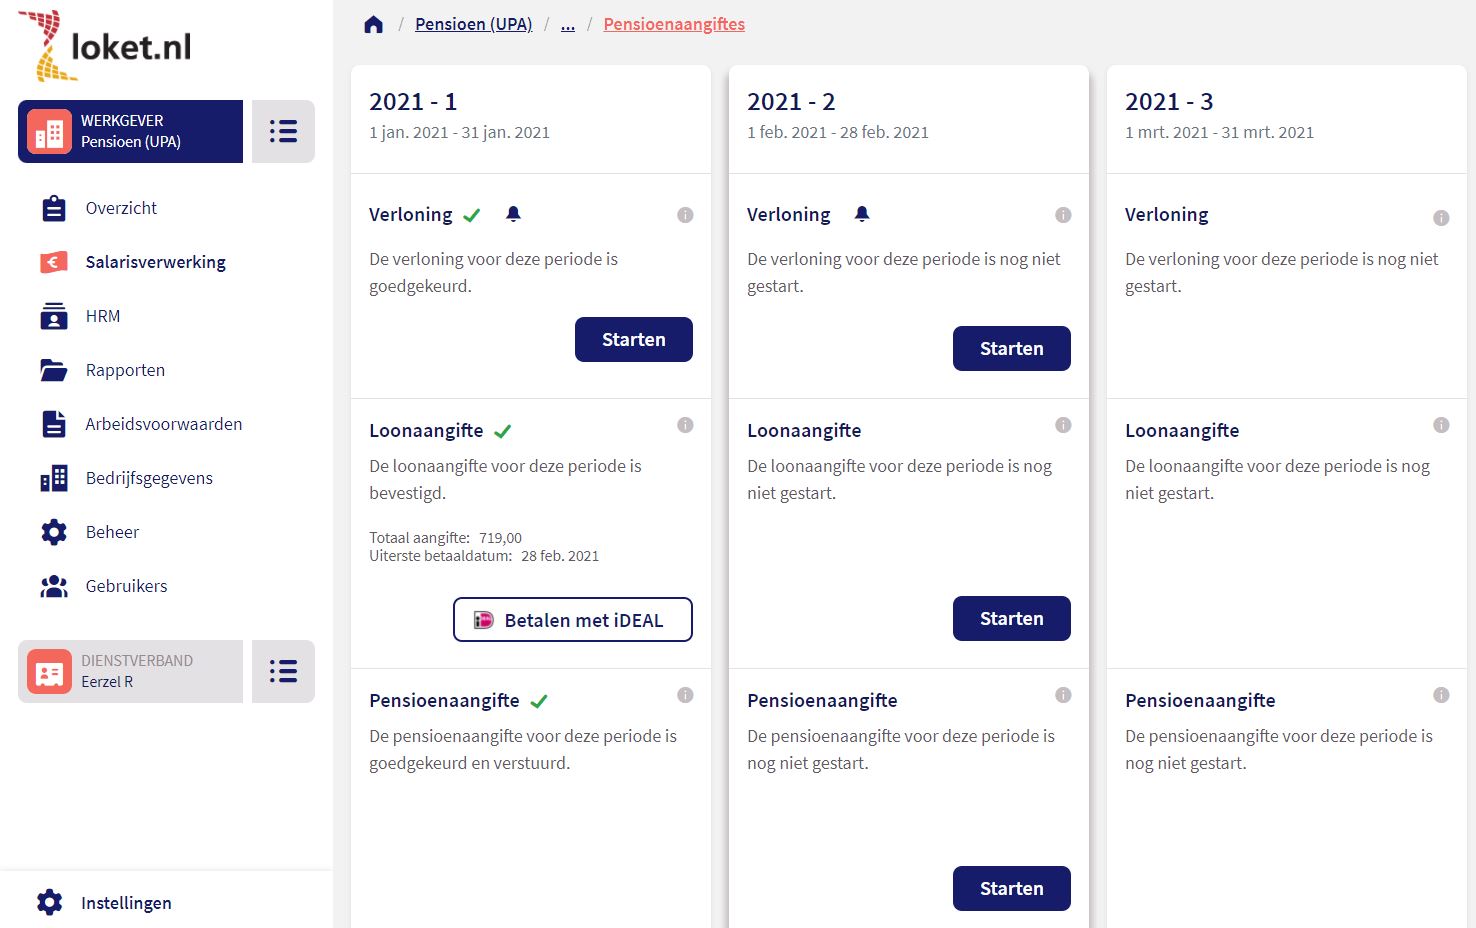The image size is (1476, 928).
Task: Start the 2021 - 1 Verloning
Action: point(633,339)
